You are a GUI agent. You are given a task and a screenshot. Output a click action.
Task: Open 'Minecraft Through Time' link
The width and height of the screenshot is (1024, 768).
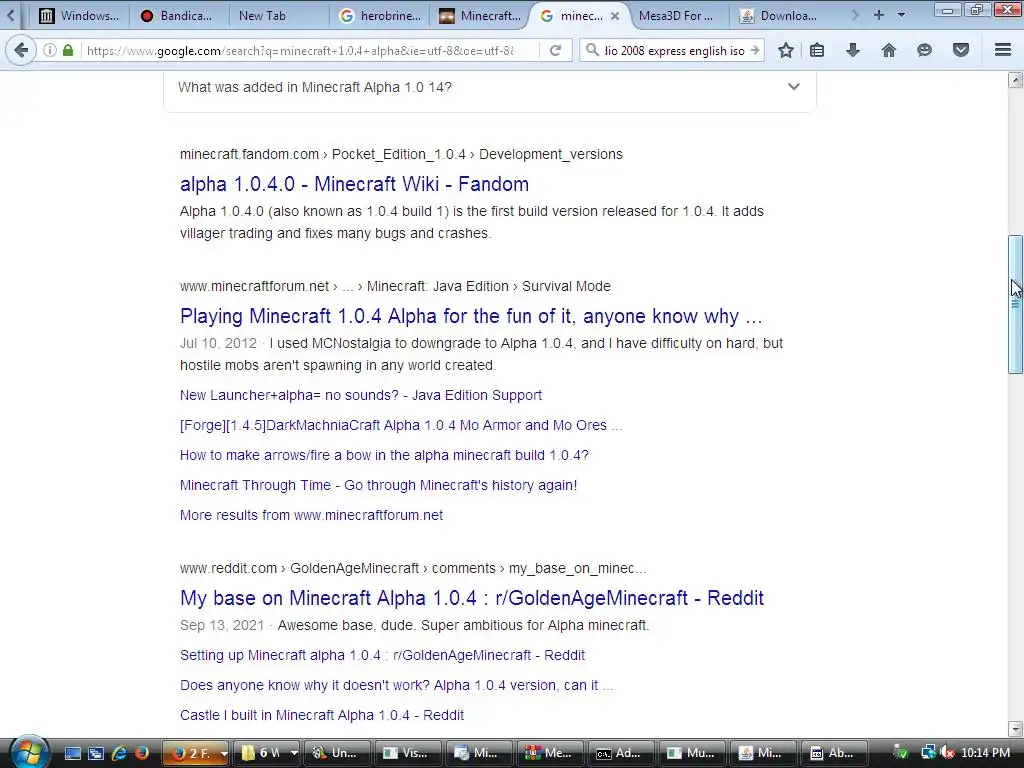379,485
